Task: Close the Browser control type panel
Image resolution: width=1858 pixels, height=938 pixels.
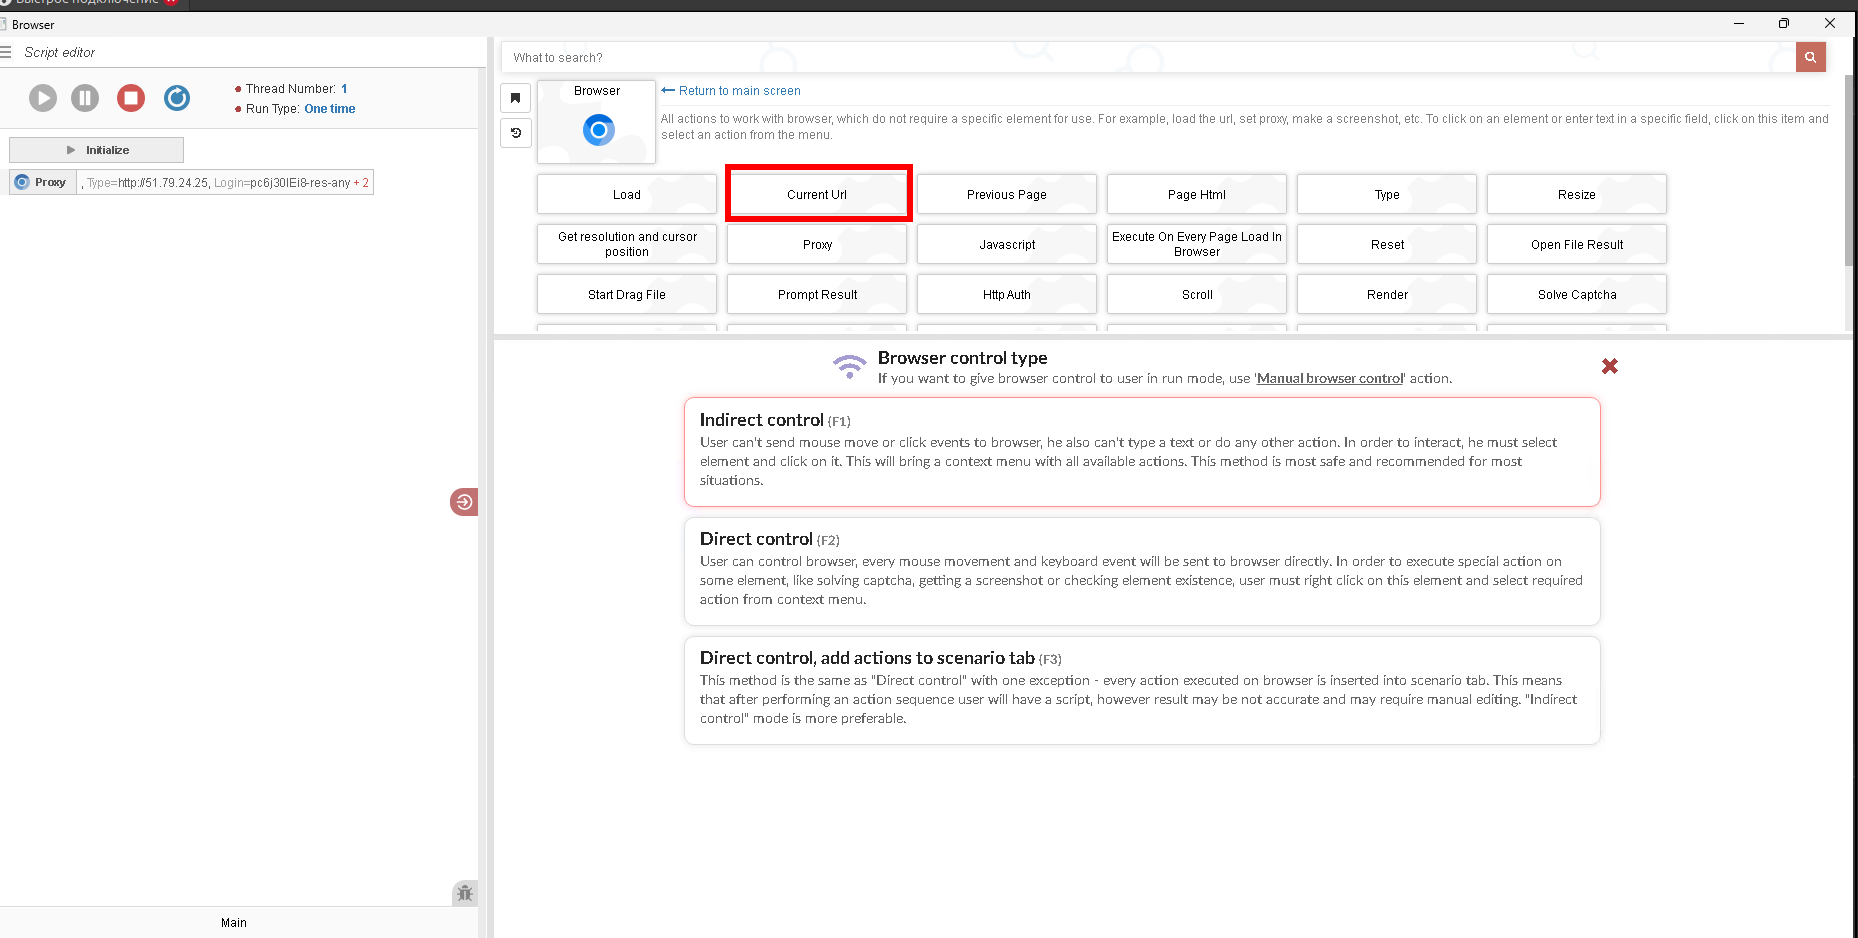Action: point(1609,367)
